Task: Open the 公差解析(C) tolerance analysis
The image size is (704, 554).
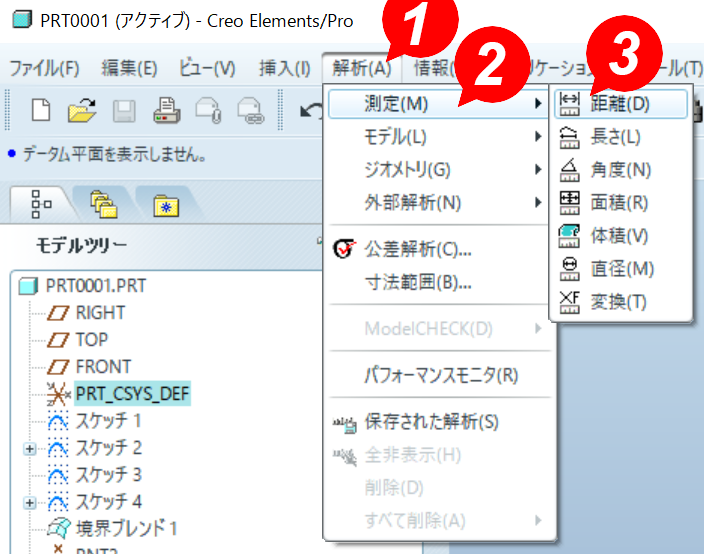Action: pyautogui.click(x=417, y=248)
